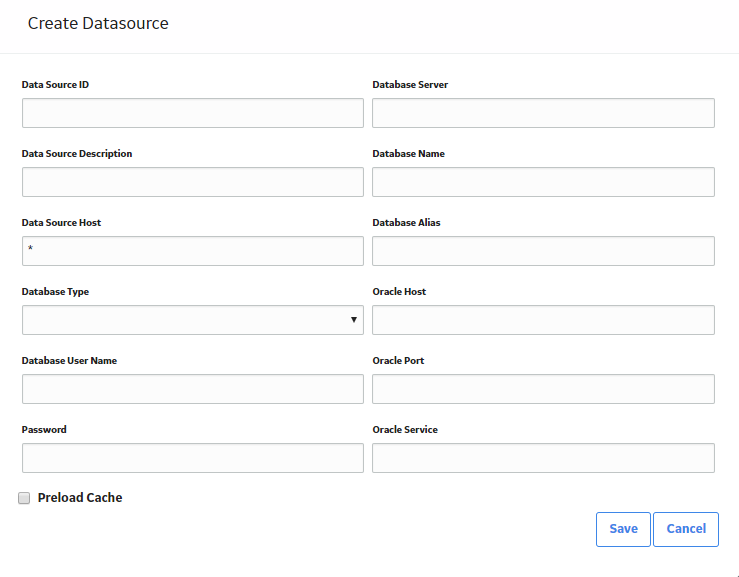The width and height of the screenshot is (739, 577).
Task: Click the Create Datasource heading
Action: (98, 23)
